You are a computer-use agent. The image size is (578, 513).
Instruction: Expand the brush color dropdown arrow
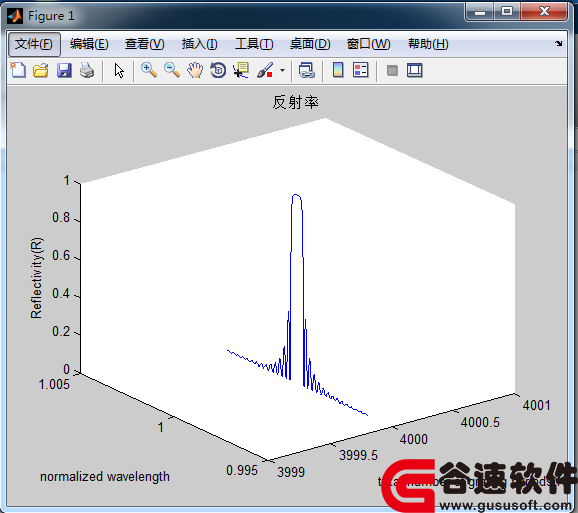282,70
